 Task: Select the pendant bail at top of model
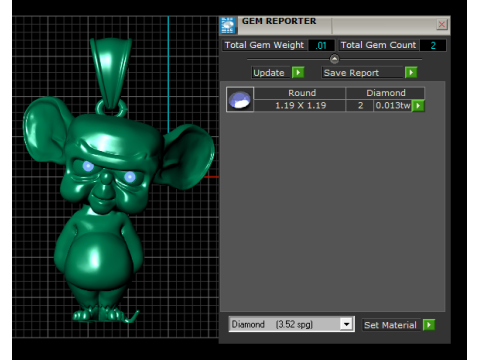[x=111, y=72]
